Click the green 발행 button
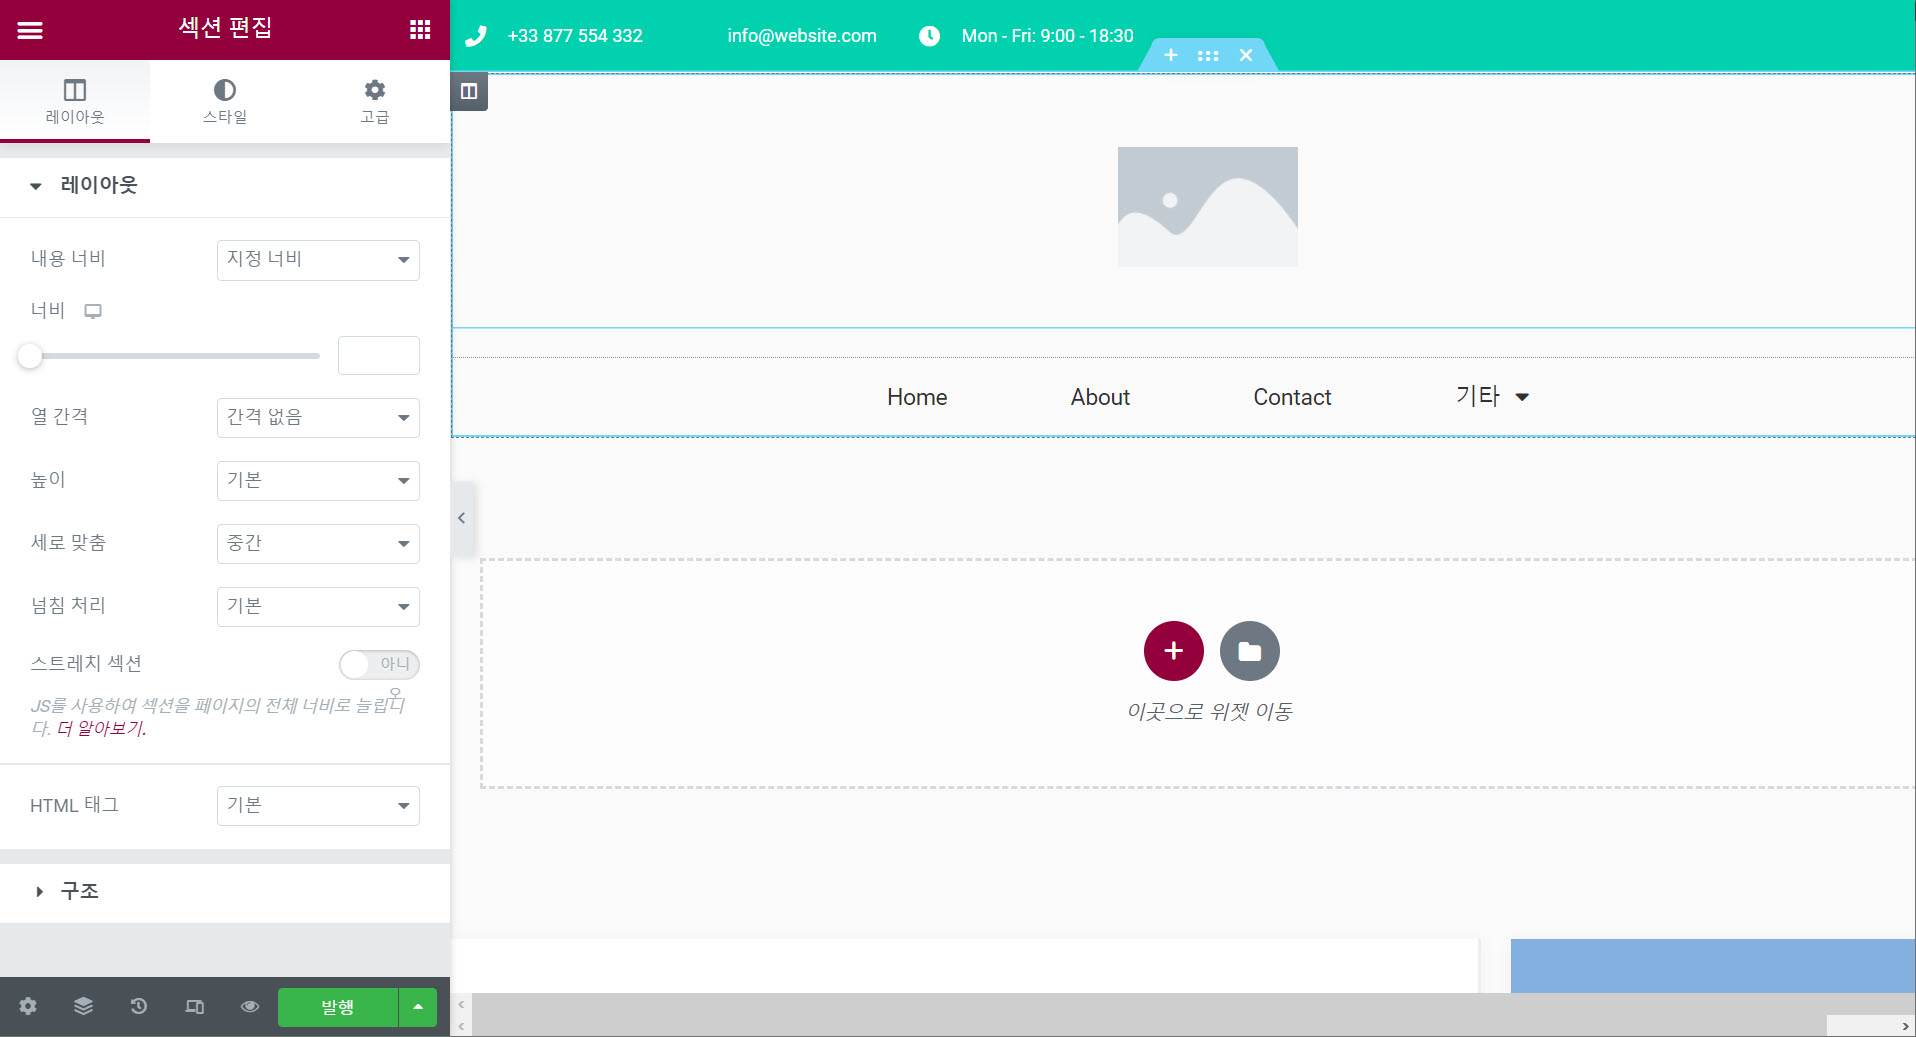This screenshot has width=1916, height=1037. [x=337, y=1007]
